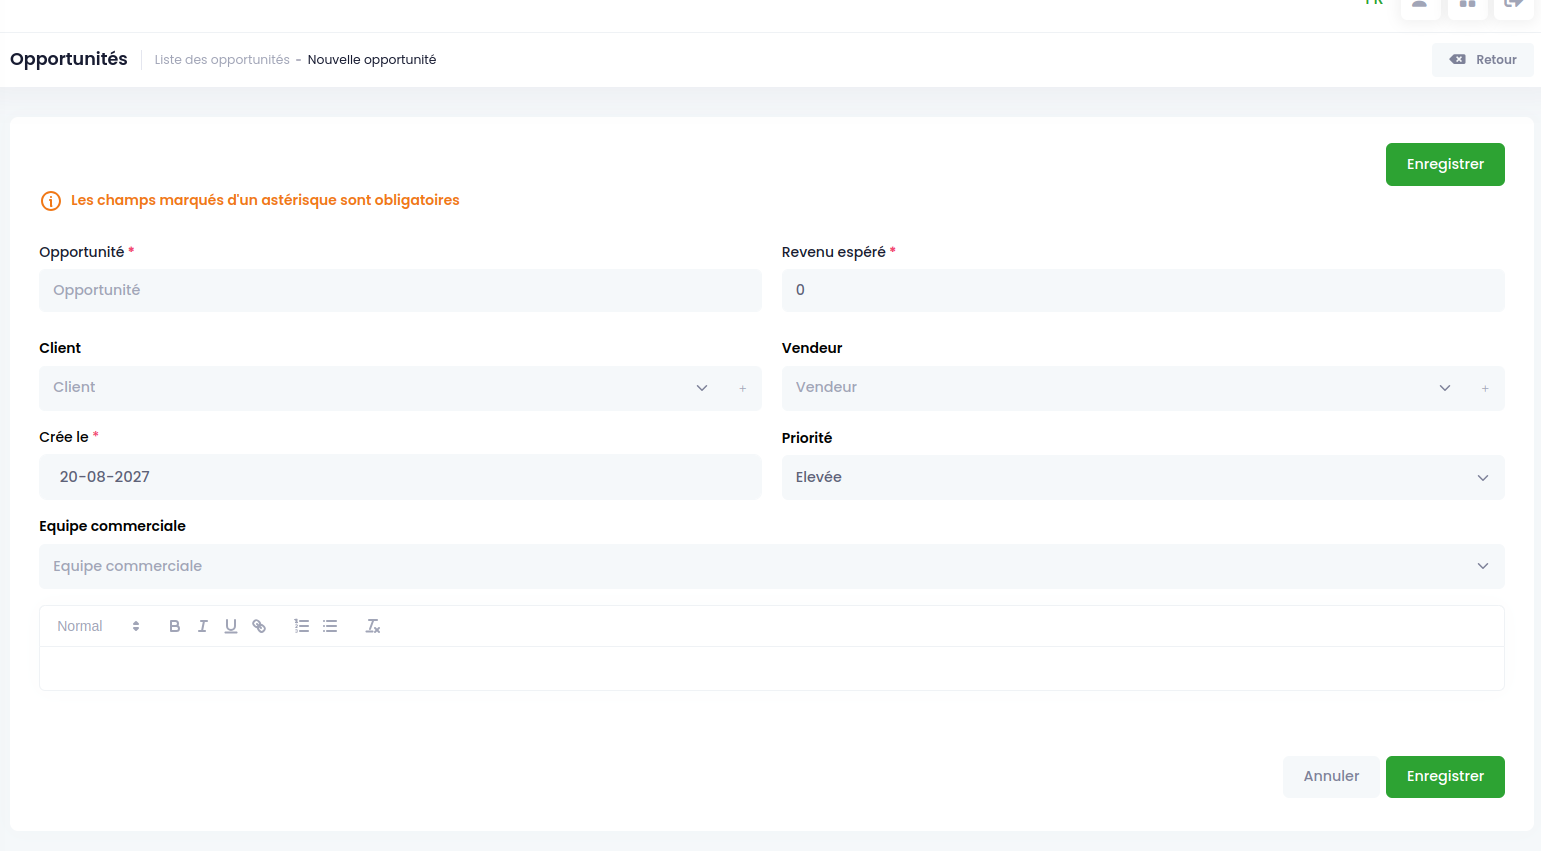Open the Normal text style selector
This screenshot has width=1541, height=851.
point(98,626)
